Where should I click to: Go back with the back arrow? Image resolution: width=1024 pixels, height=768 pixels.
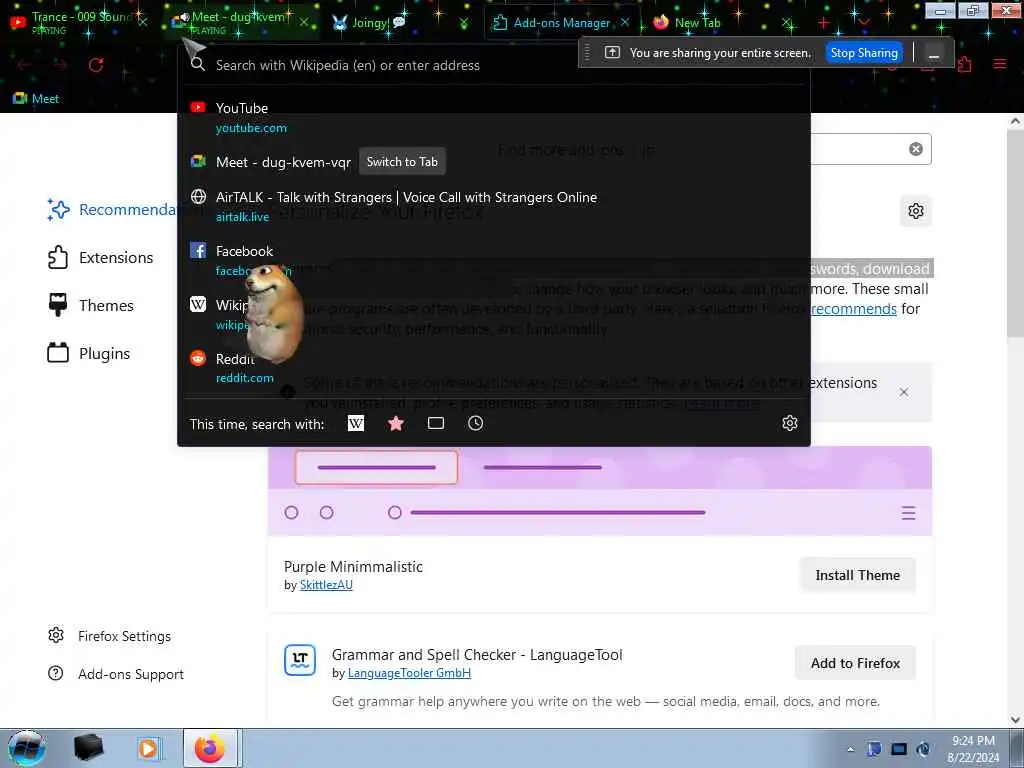click(24, 65)
